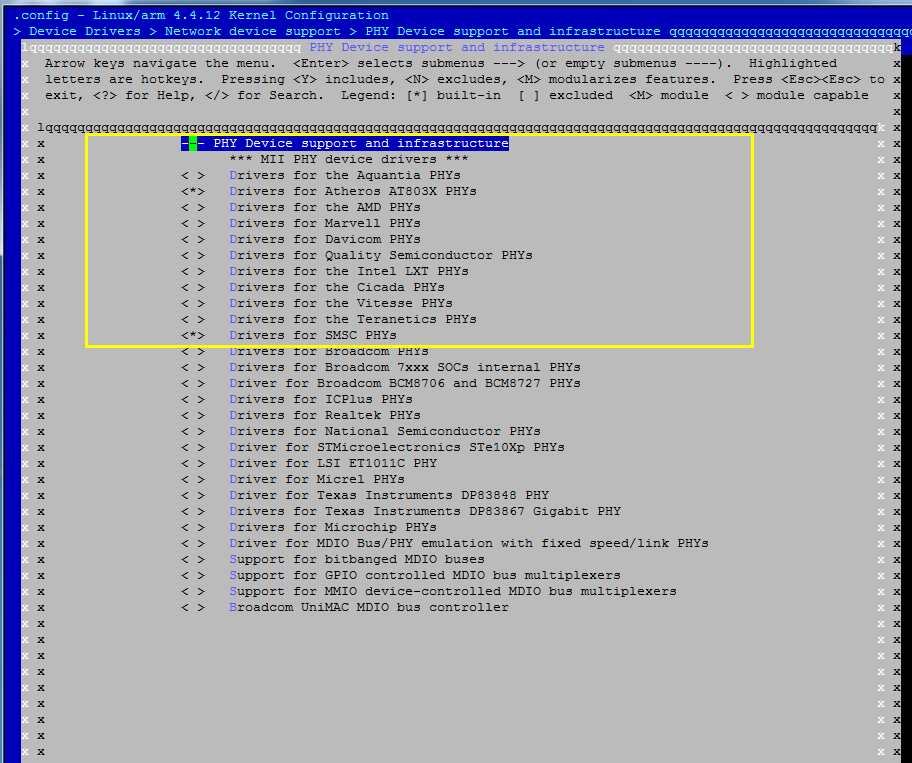The image size is (912, 763).
Task: Toggle the SMSC PHYs driver selection
Action: coord(193,336)
